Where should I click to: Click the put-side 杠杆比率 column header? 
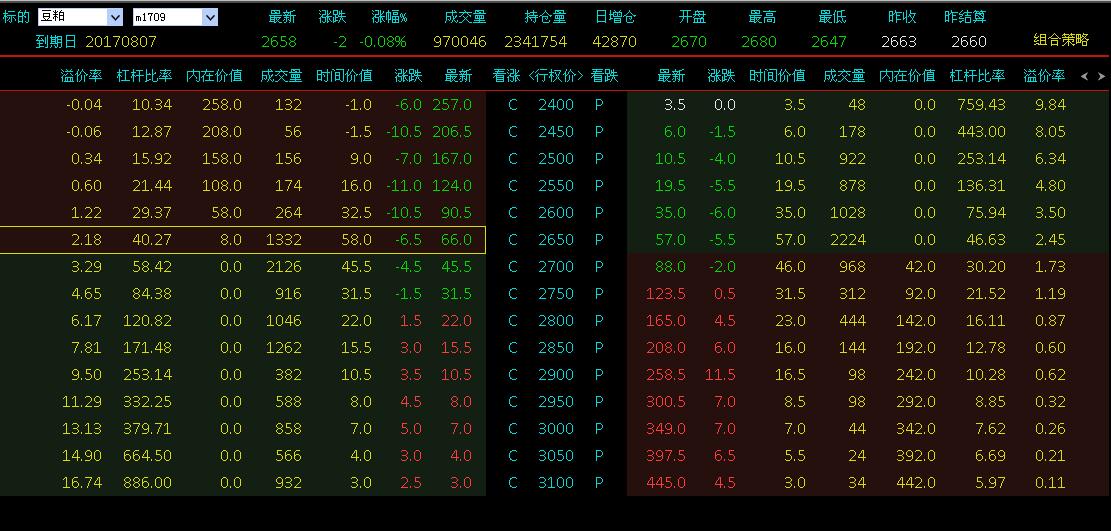pyautogui.click(x=978, y=75)
